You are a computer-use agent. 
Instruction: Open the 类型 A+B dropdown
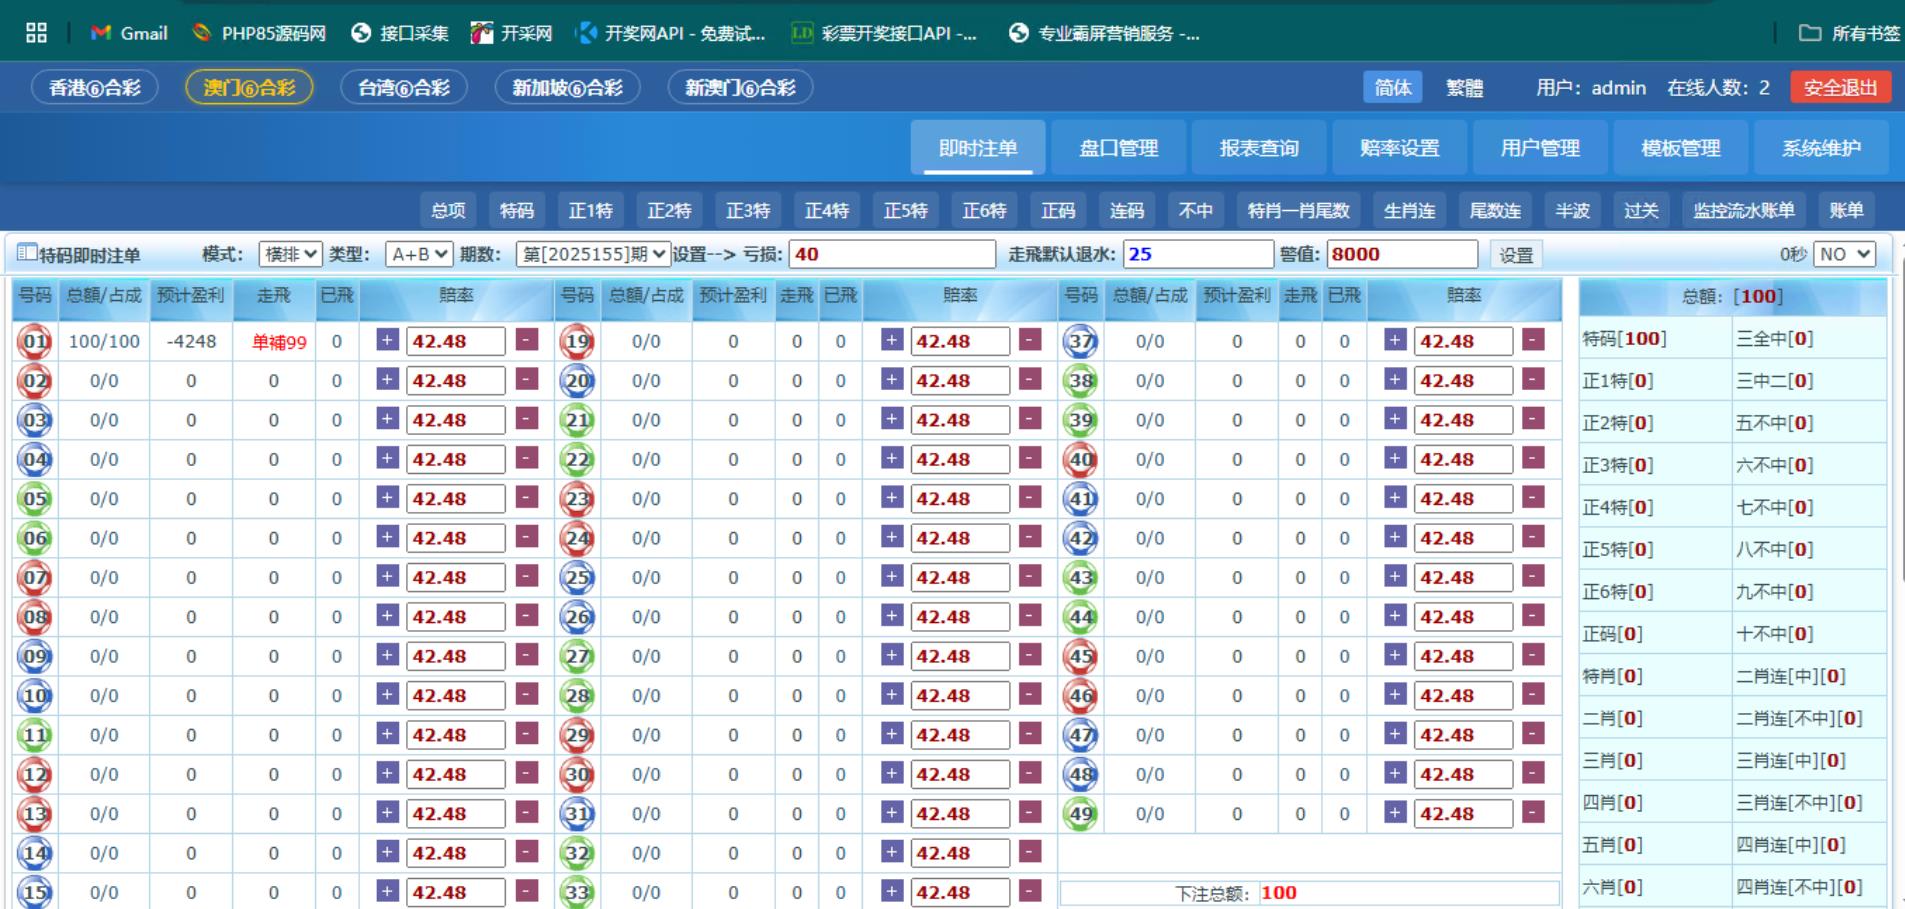click(419, 254)
